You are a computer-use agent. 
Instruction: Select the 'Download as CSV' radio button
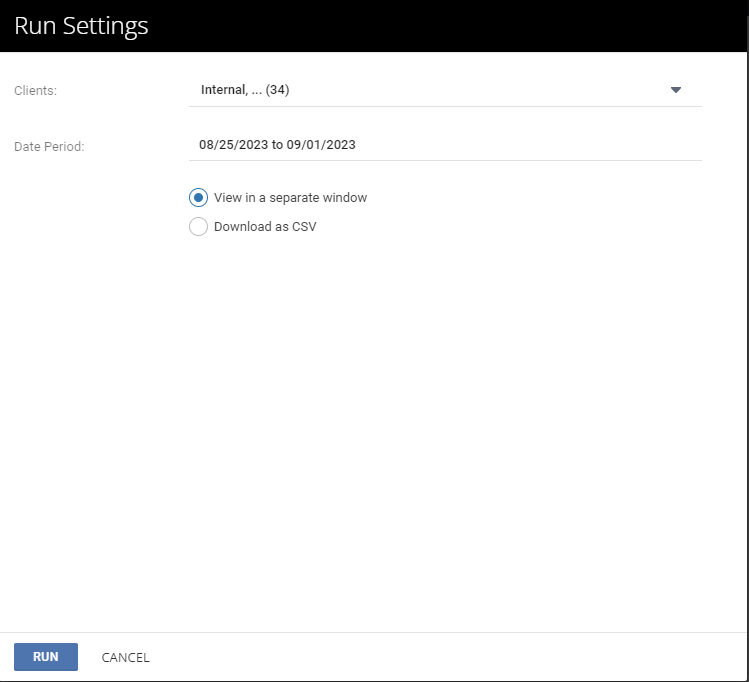(198, 226)
